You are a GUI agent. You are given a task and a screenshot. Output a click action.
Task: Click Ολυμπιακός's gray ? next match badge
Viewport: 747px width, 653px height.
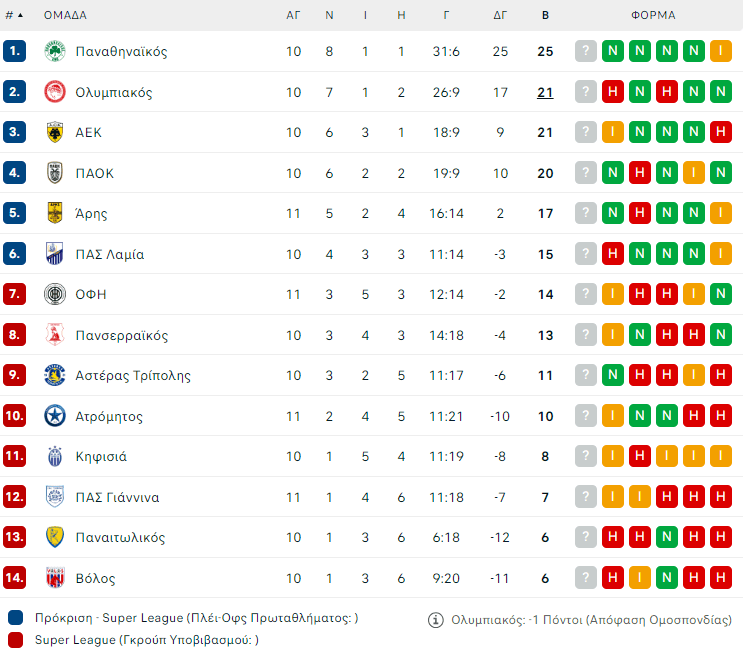pyautogui.click(x=586, y=92)
